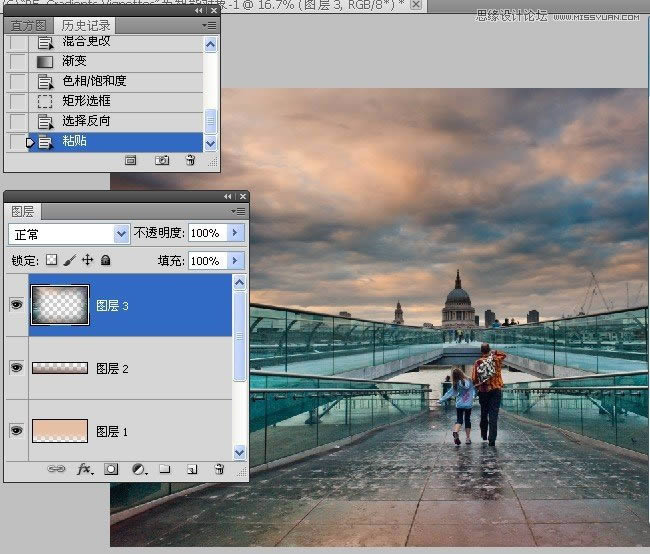Add a layer mask
650x554 pixels.
coord(112,468)
